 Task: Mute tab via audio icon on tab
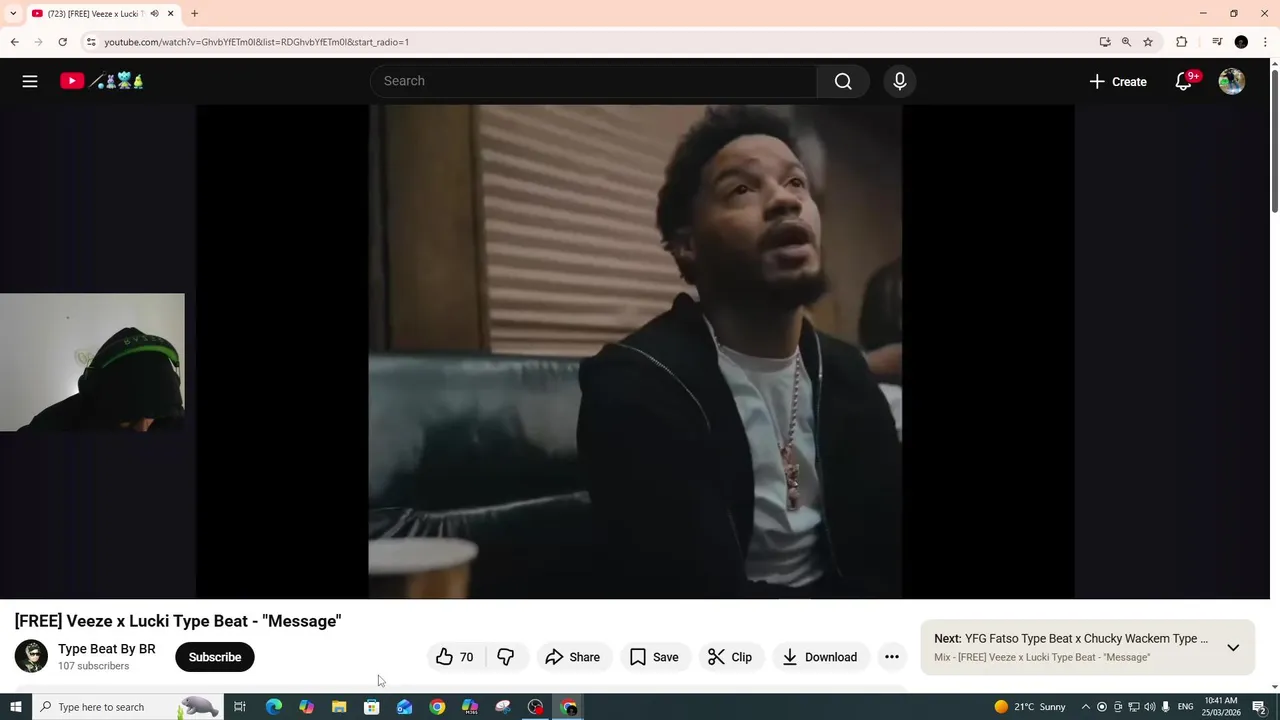(x=154, y=14)
